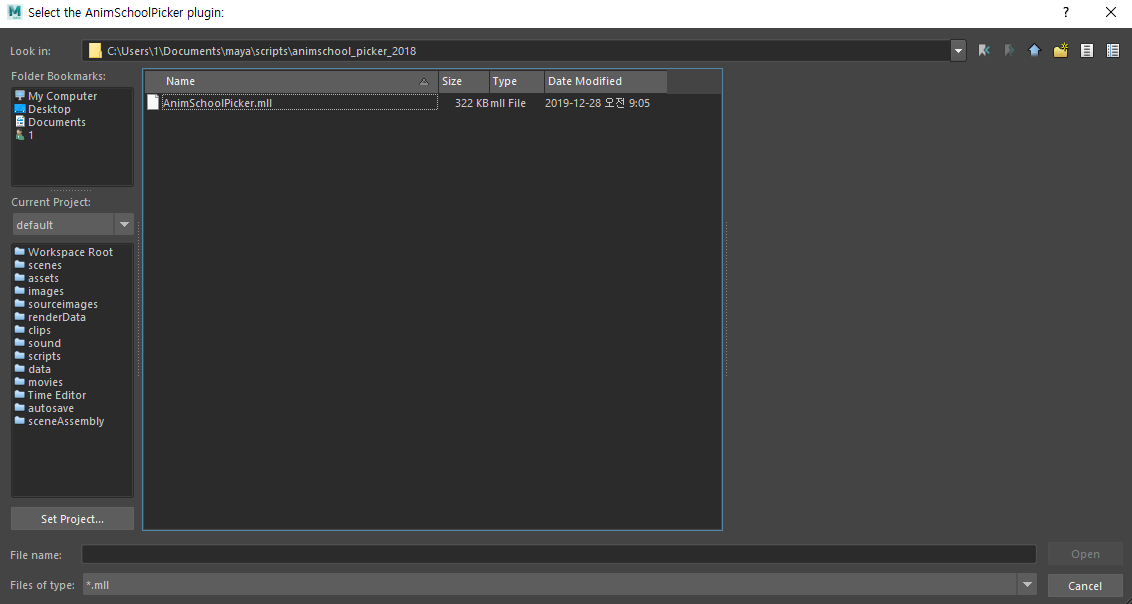This screenshot has width=1132, height=604.
Task: Open the scripts project folder
Action: point(44,356)
